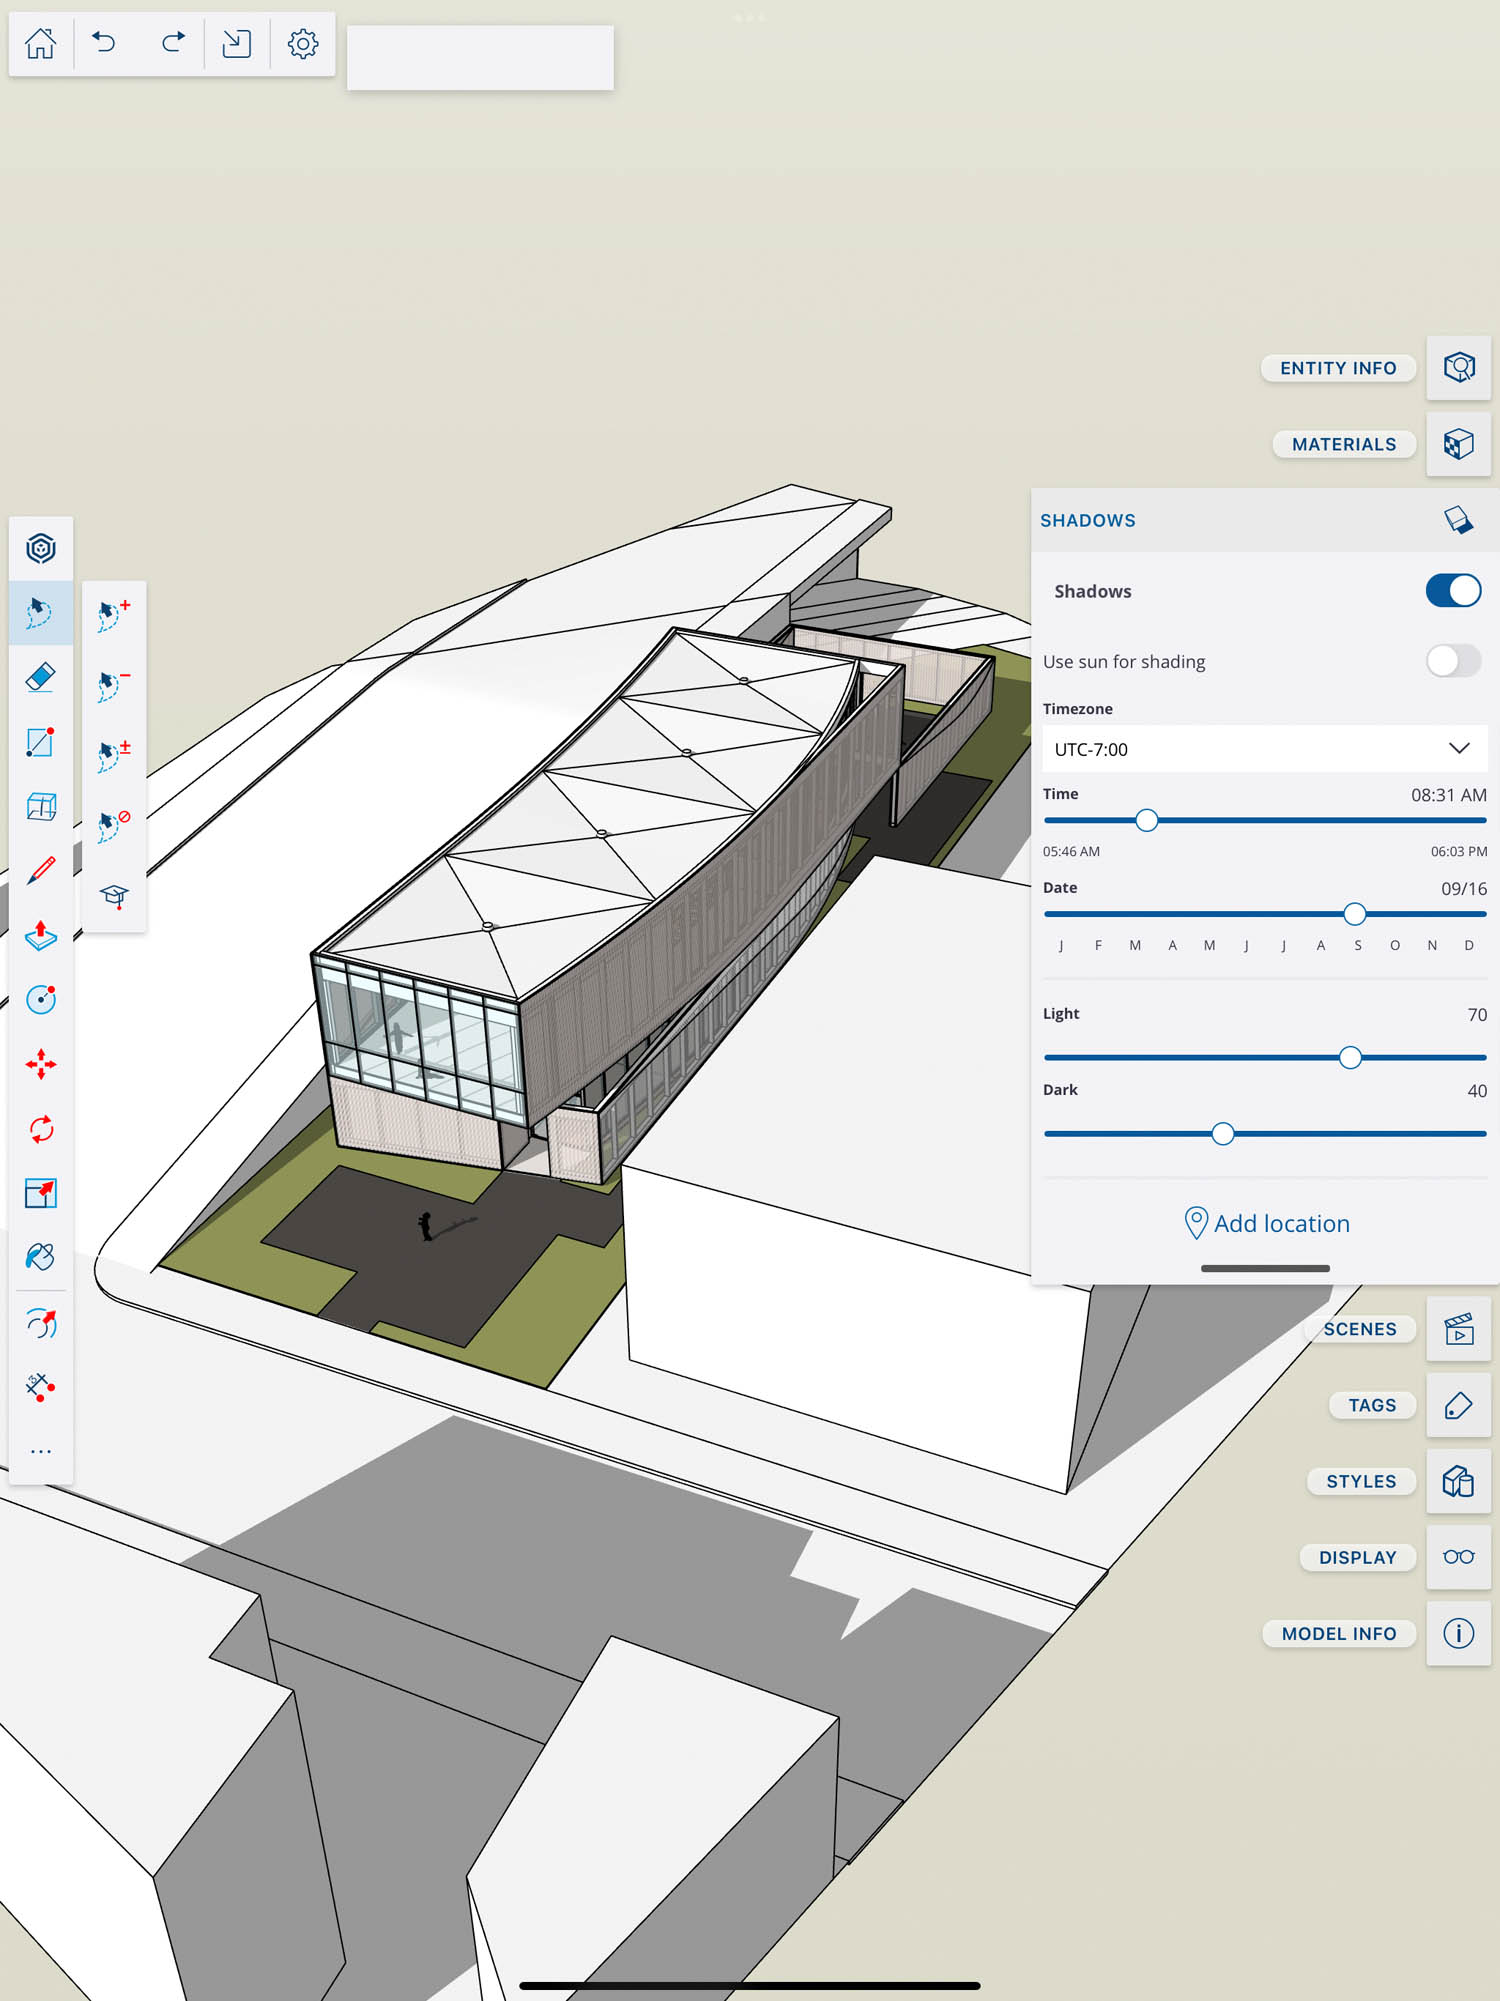Select the Eraser tool
This screenshot has width=1500, height=2001.
pos(40,677)
